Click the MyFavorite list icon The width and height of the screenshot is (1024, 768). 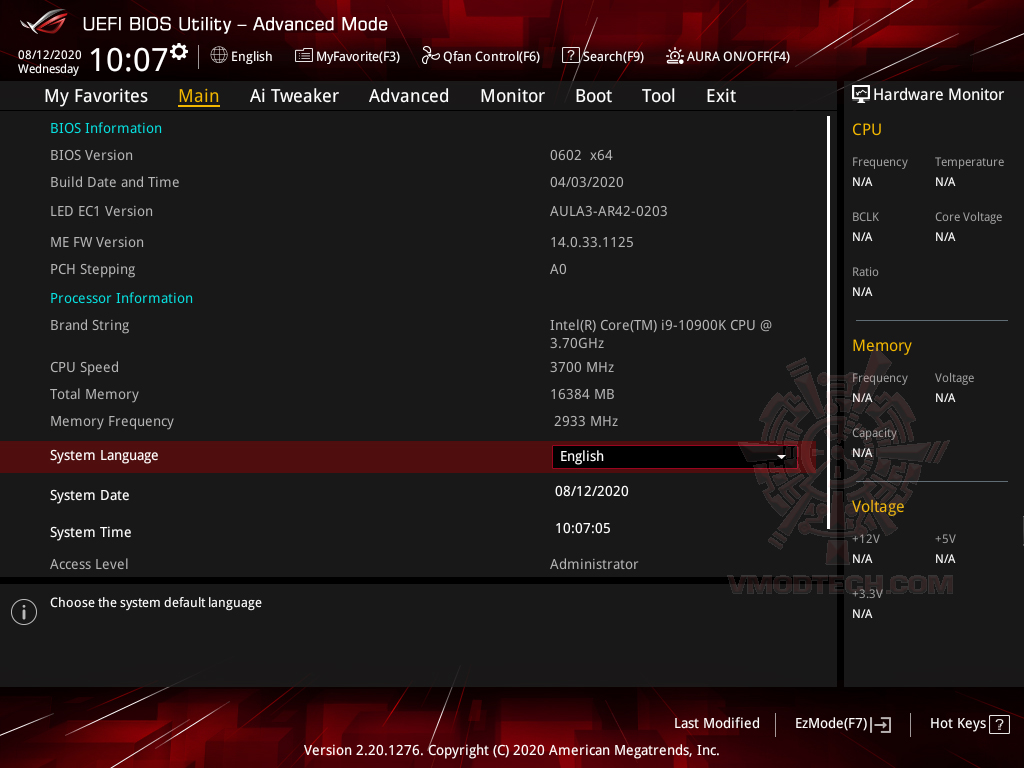304,56
